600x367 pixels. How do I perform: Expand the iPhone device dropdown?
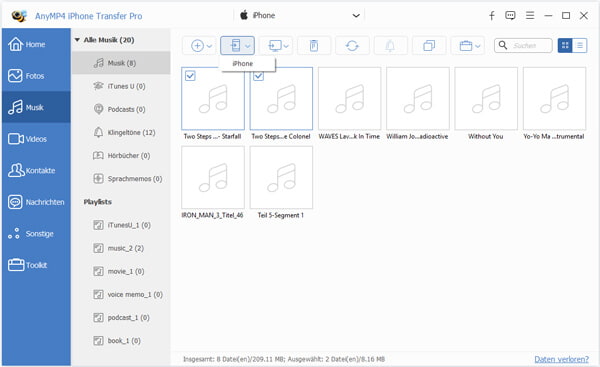click(x=356, y=16)
